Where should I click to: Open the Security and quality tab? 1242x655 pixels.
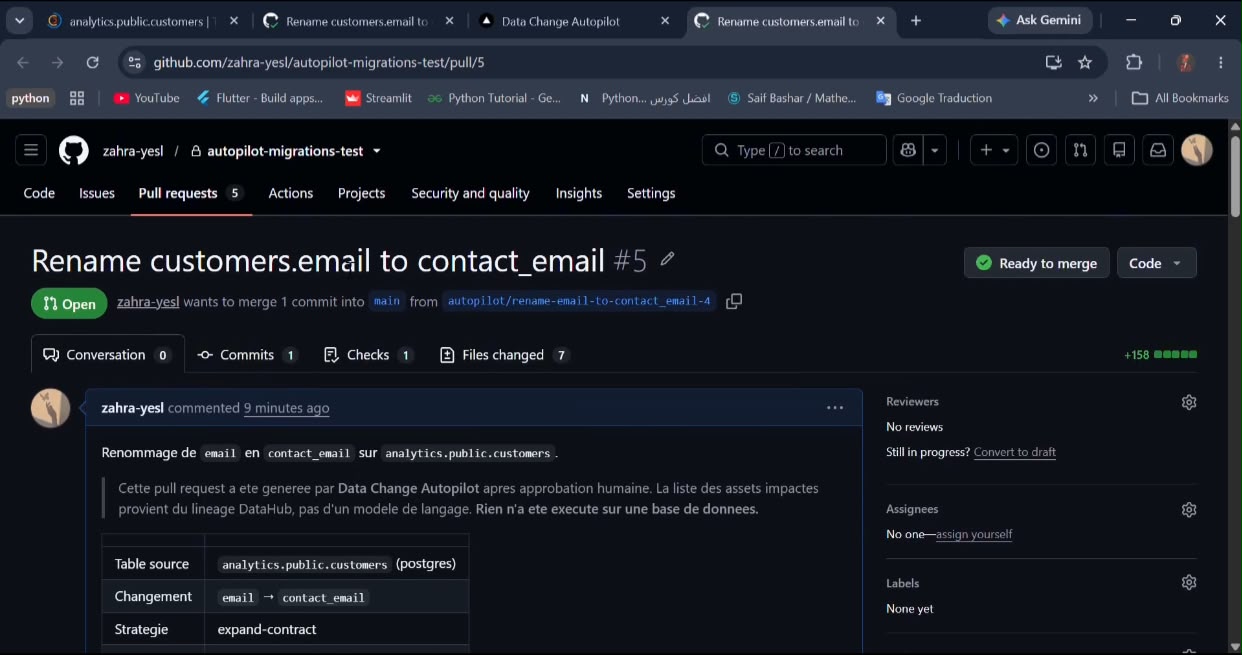coord(470,193)
